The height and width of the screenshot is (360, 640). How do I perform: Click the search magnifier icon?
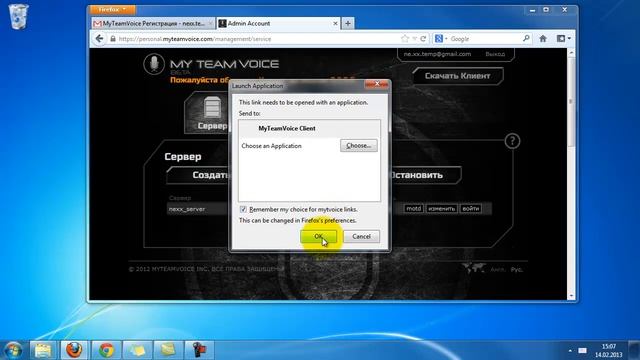tap(526, 39)
